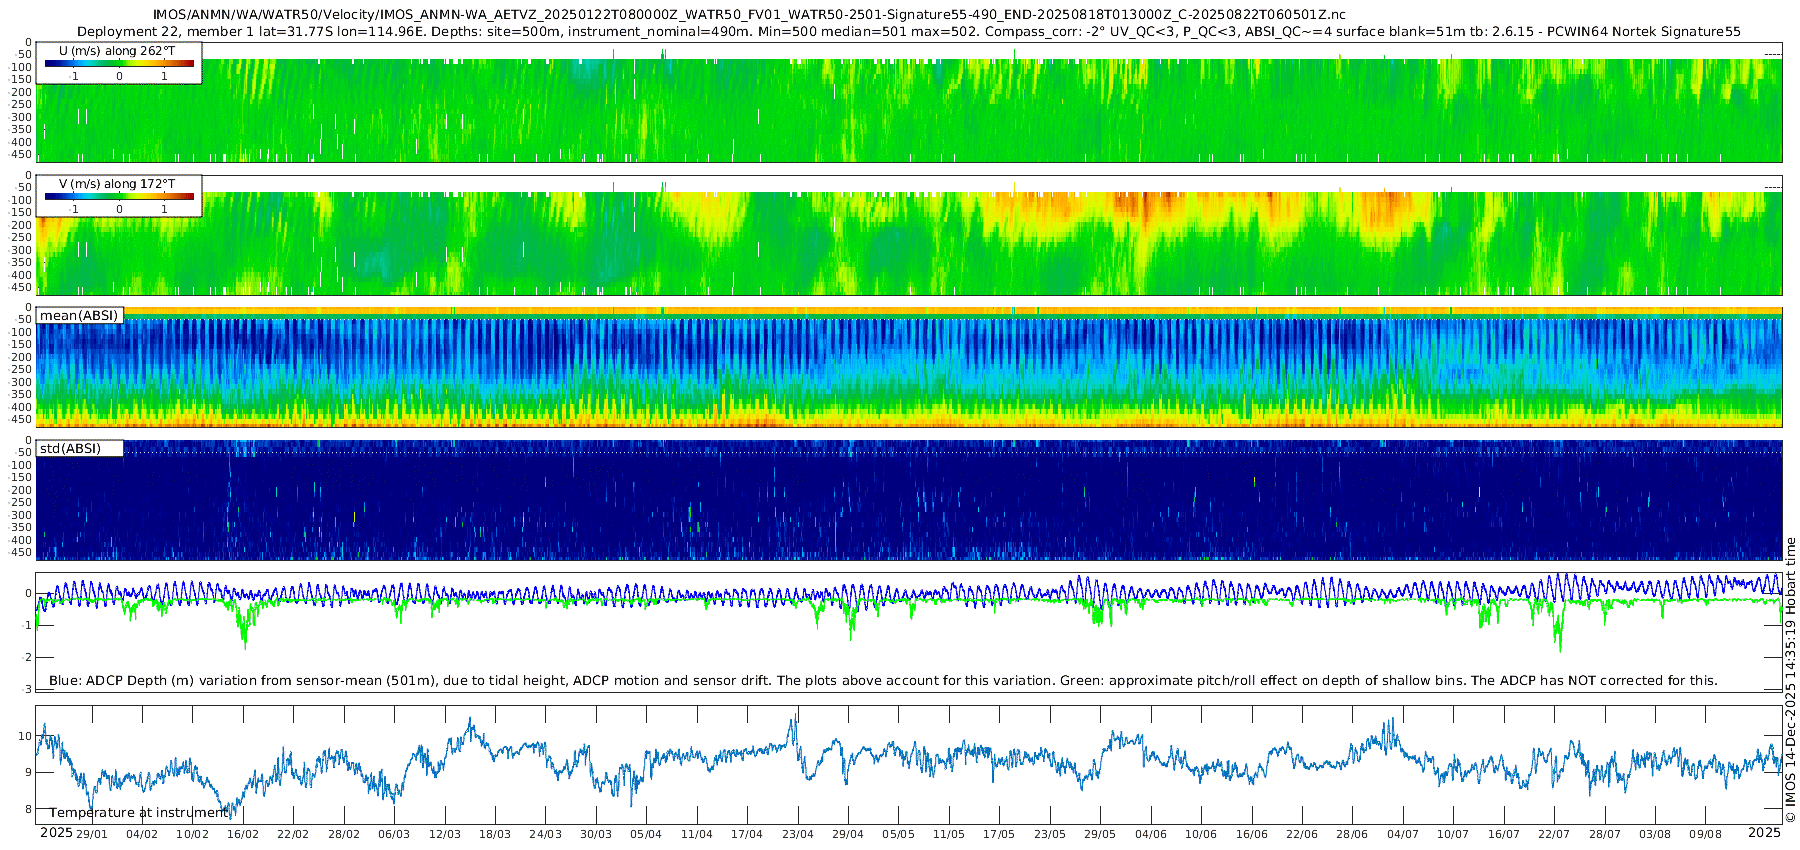Click the 17/05 date tick label
Screen dimensions: 1800x850
[x=999, y=834]
